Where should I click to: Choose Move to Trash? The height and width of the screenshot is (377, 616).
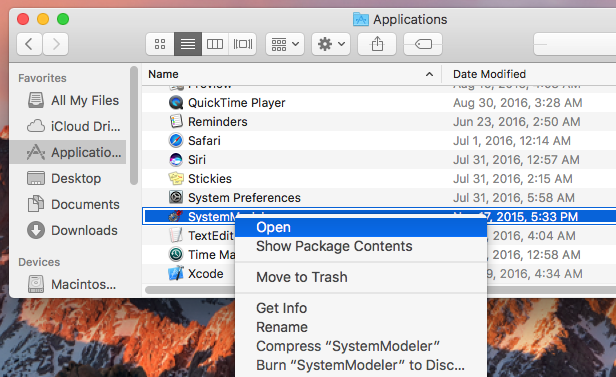(x=361, y=277)
